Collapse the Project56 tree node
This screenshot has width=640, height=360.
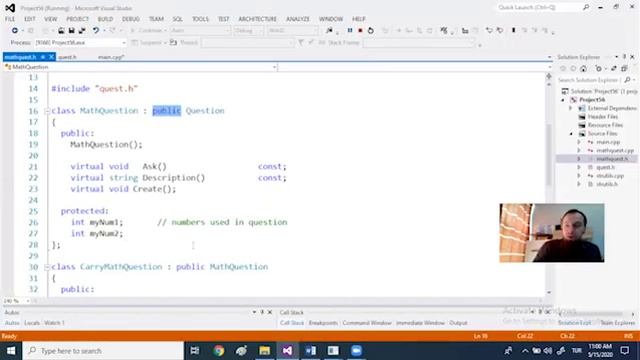coord(563,100)
